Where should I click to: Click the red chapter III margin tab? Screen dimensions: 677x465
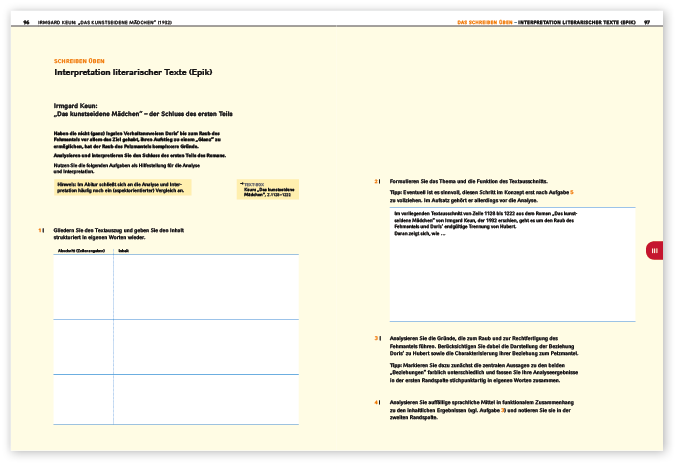[654, 251]
